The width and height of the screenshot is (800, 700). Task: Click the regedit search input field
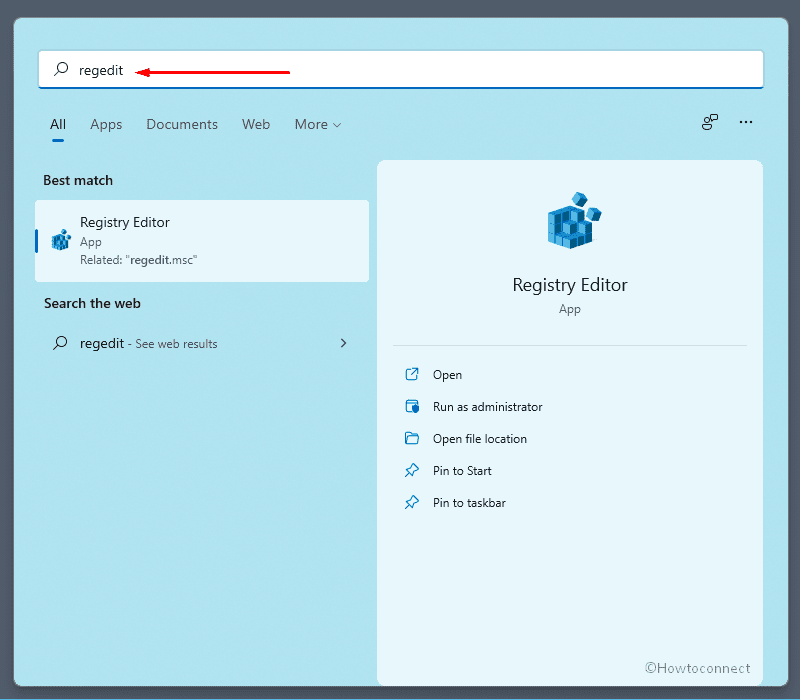(401, 69)
